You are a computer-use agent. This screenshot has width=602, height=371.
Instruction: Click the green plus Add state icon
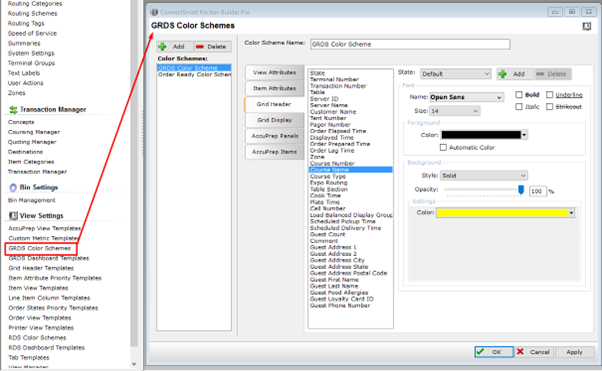503,74
